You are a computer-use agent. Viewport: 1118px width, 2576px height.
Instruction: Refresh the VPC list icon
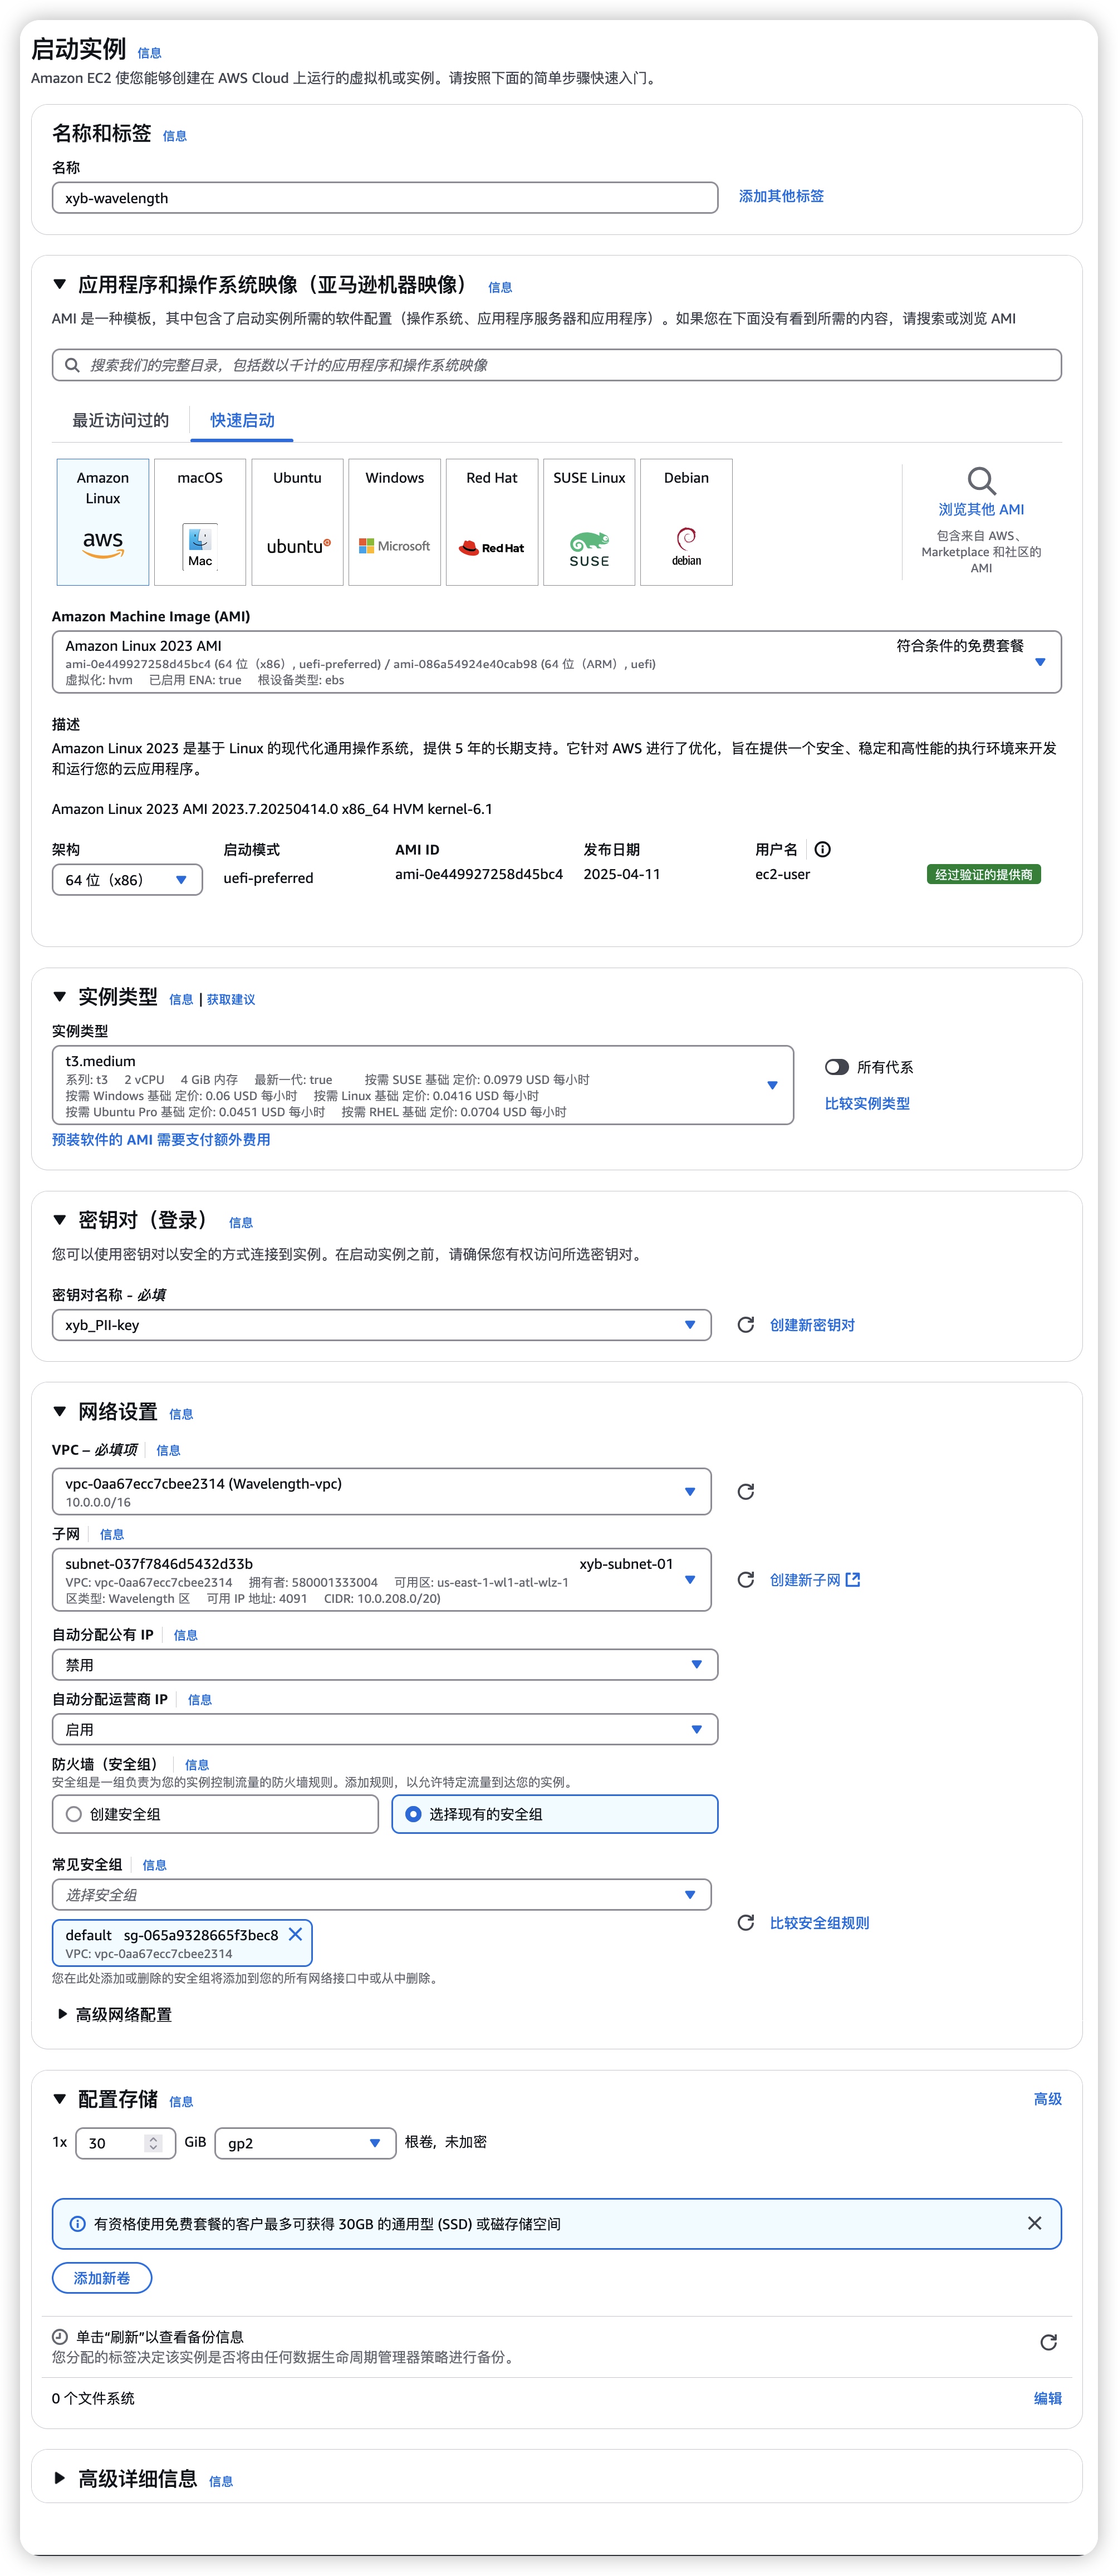click(x=745, y=1492)
